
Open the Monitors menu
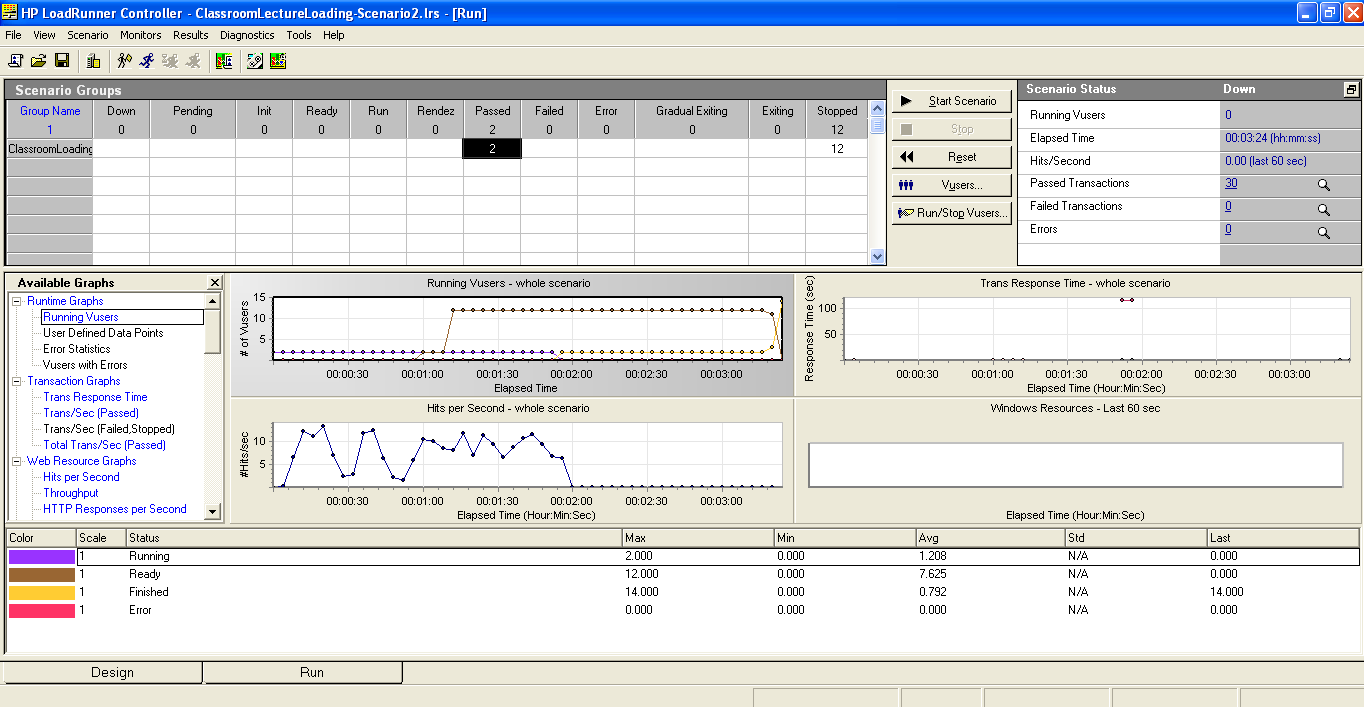point(140,34)
